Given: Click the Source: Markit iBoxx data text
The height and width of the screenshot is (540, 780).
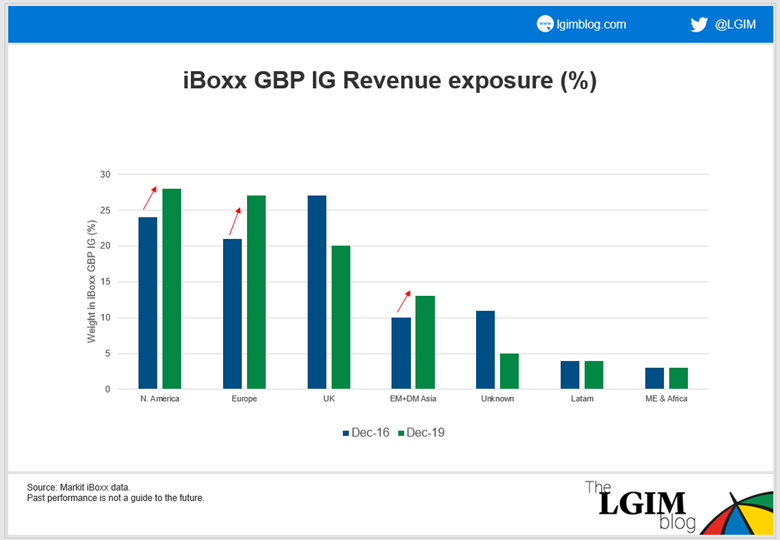Looking at the screenshot, I should (79, 487).
